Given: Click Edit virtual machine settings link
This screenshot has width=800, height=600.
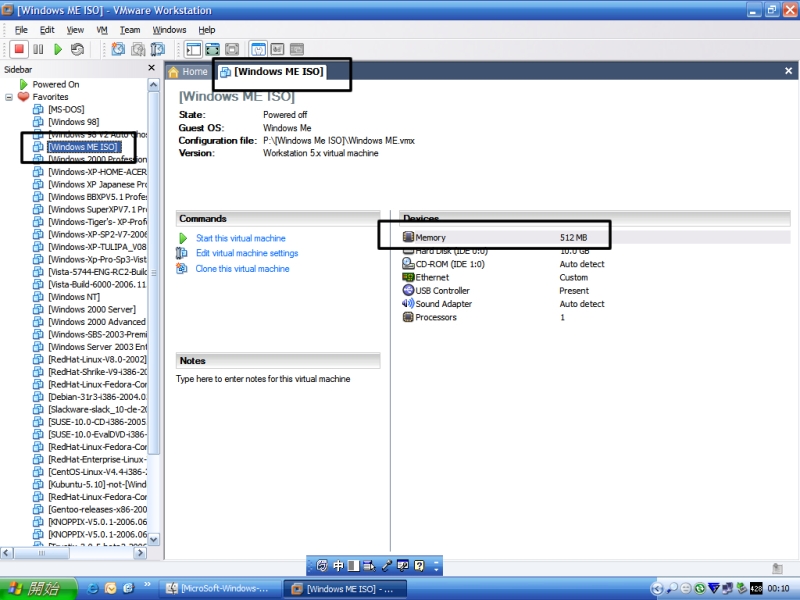Looking at the screenshot, I should click(x=247, y=253).
